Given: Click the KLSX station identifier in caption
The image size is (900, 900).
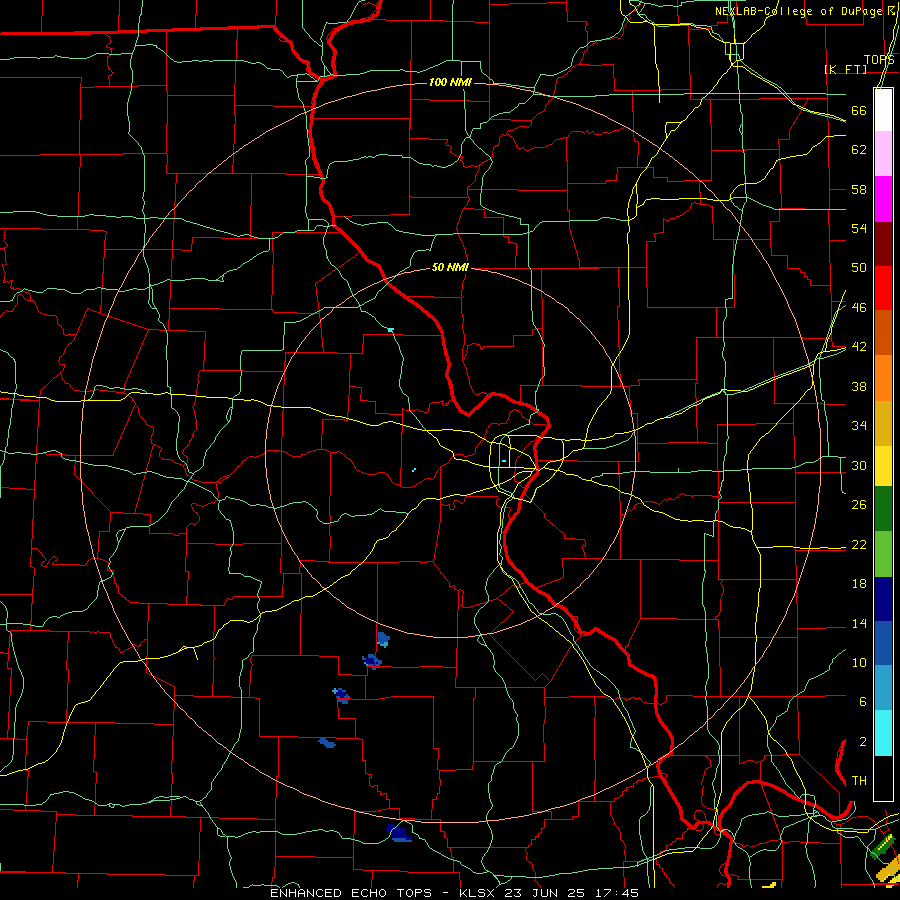Looking at the screenshot, I should (x=478, y=893).
